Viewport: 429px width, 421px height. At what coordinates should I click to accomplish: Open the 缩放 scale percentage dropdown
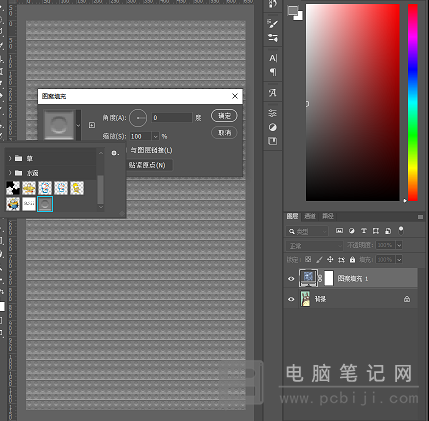coord(155,136)
